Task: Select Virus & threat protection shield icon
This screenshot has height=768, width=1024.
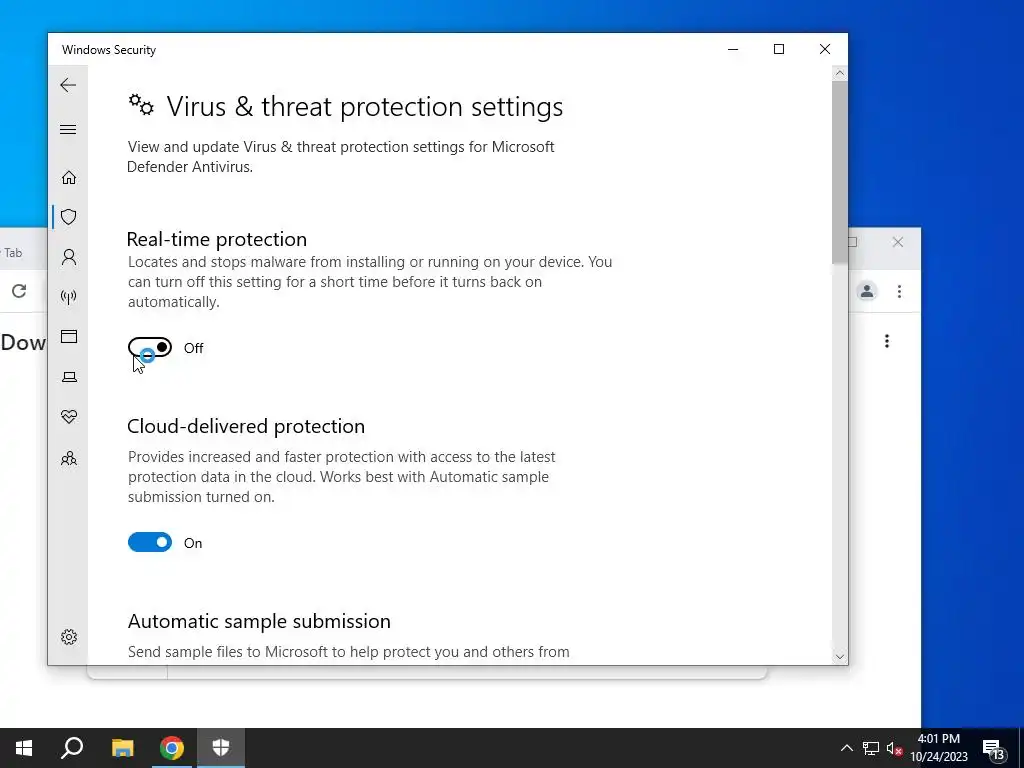Action: coord(69,217)
